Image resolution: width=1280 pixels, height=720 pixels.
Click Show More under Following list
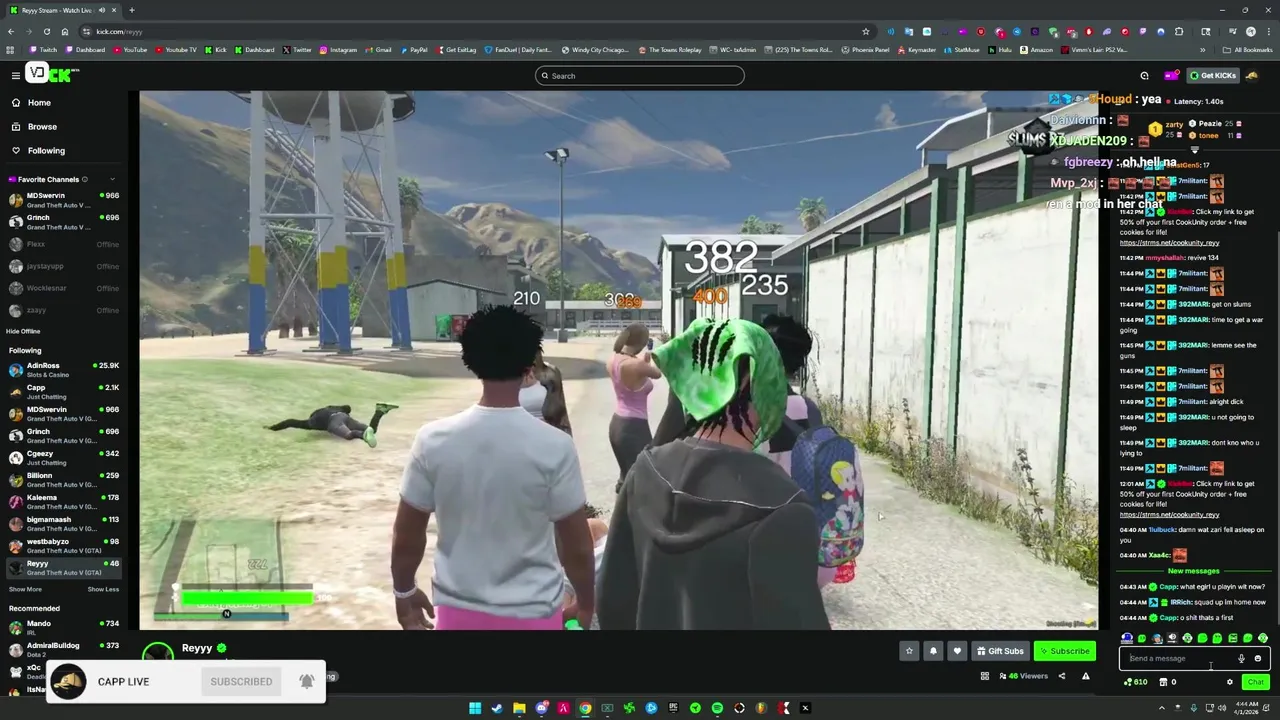click(x=25, y=589)
